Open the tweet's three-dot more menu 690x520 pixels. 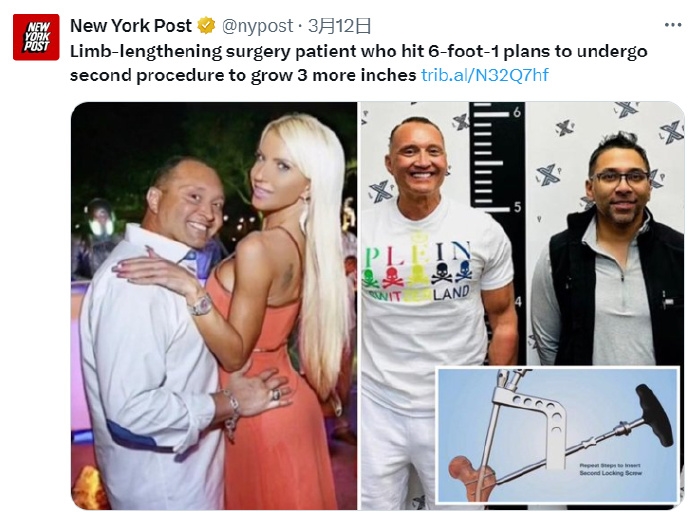pos(673,26)
